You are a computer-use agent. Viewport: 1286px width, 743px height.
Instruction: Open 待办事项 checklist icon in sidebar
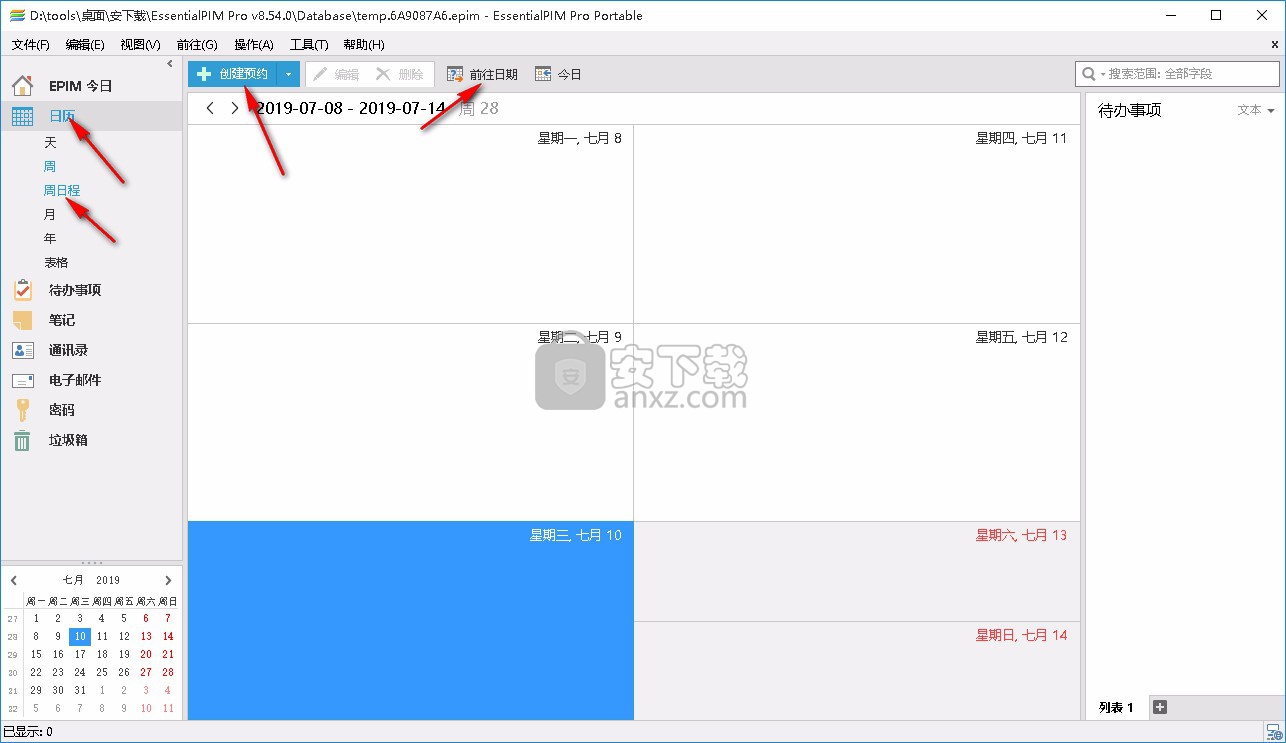click(x=22, y=290)
